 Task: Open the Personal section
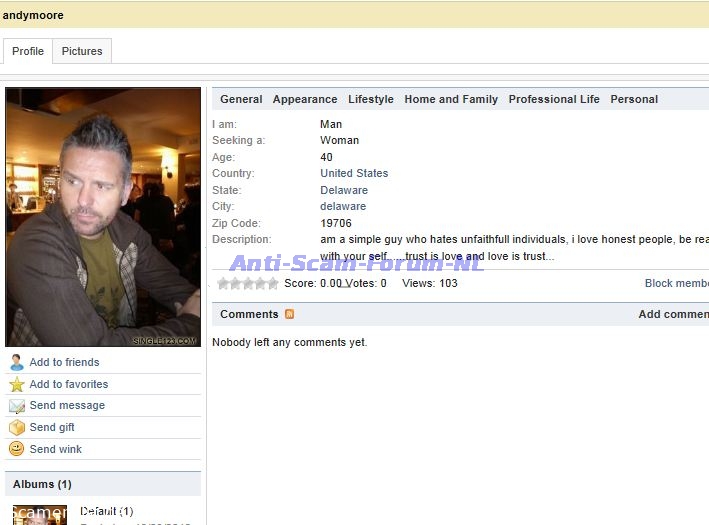click(x=634, y=99)
